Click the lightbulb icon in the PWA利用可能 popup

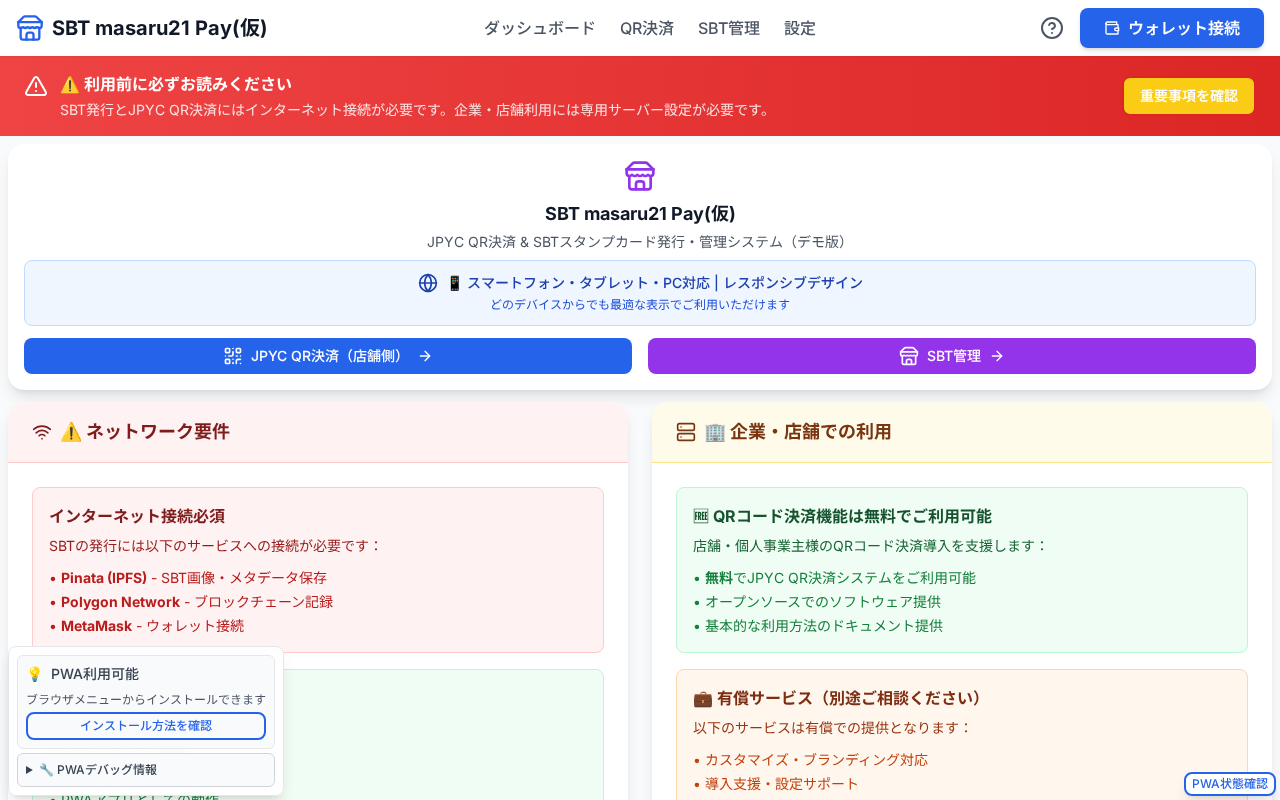tap(35, 674)
